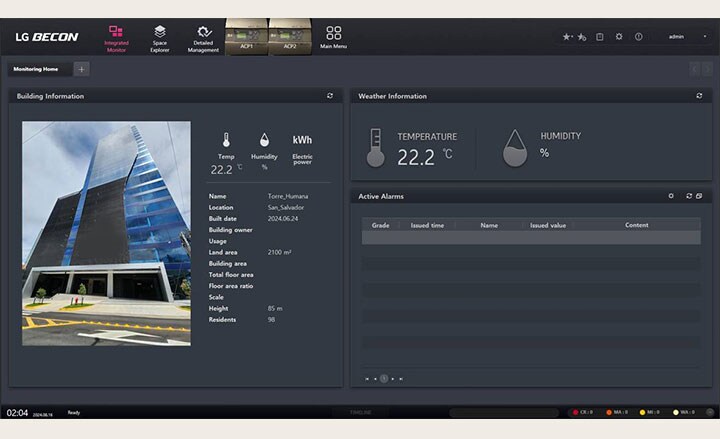Sort alarms by Issued value column
This screenshot has width=720, height=439.
pyautogui.click(x=548, y=225)
